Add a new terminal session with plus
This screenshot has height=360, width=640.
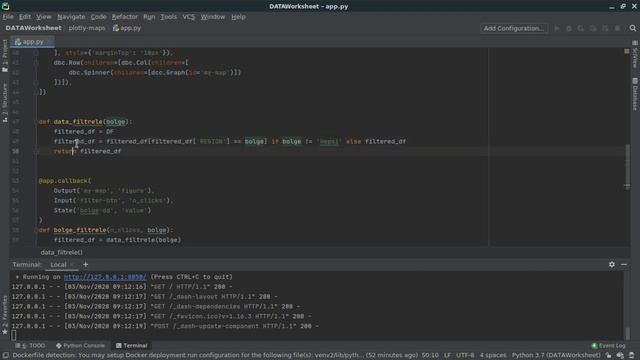[85, 264]
